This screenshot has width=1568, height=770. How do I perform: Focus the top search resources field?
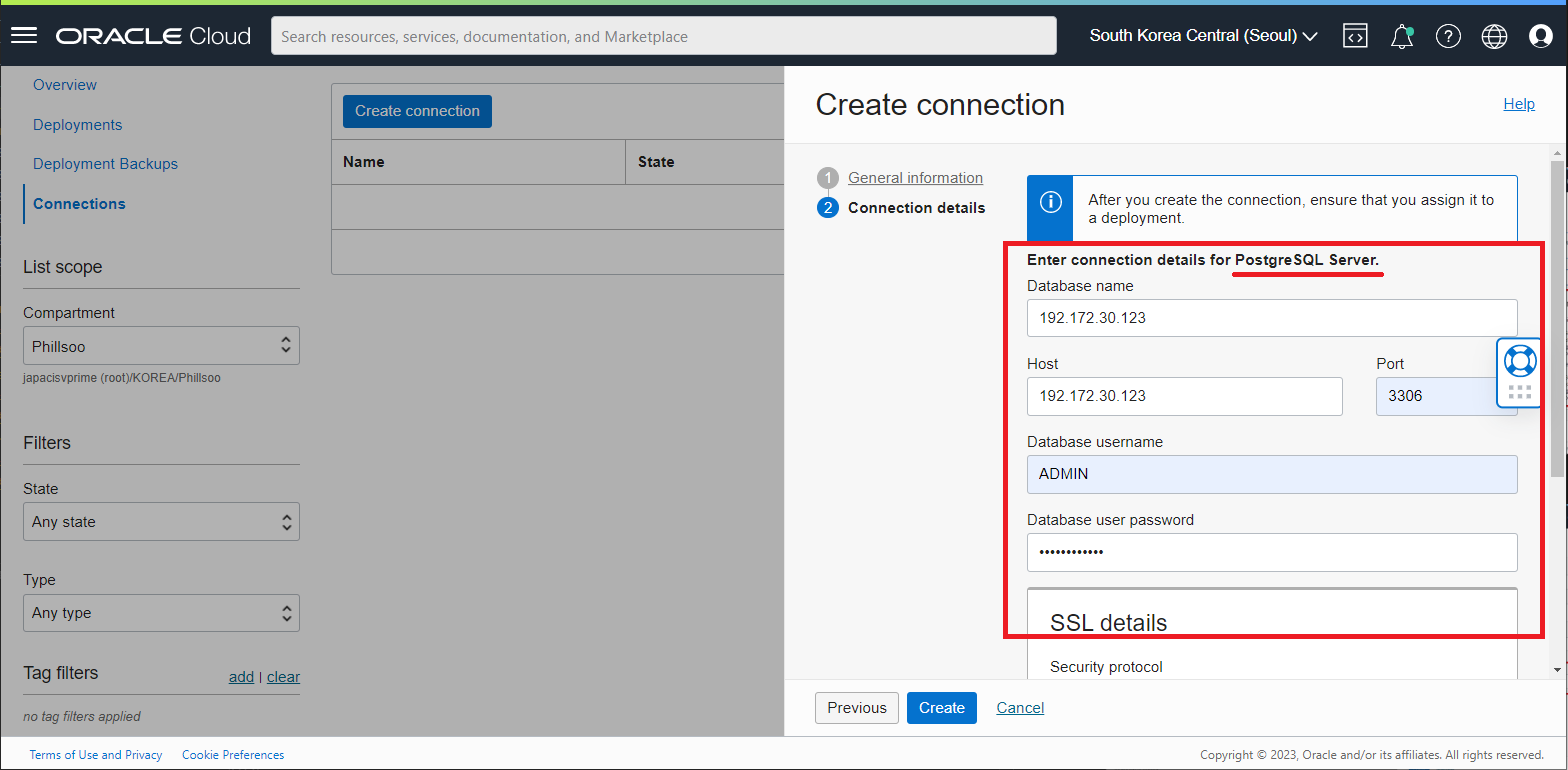664,36
